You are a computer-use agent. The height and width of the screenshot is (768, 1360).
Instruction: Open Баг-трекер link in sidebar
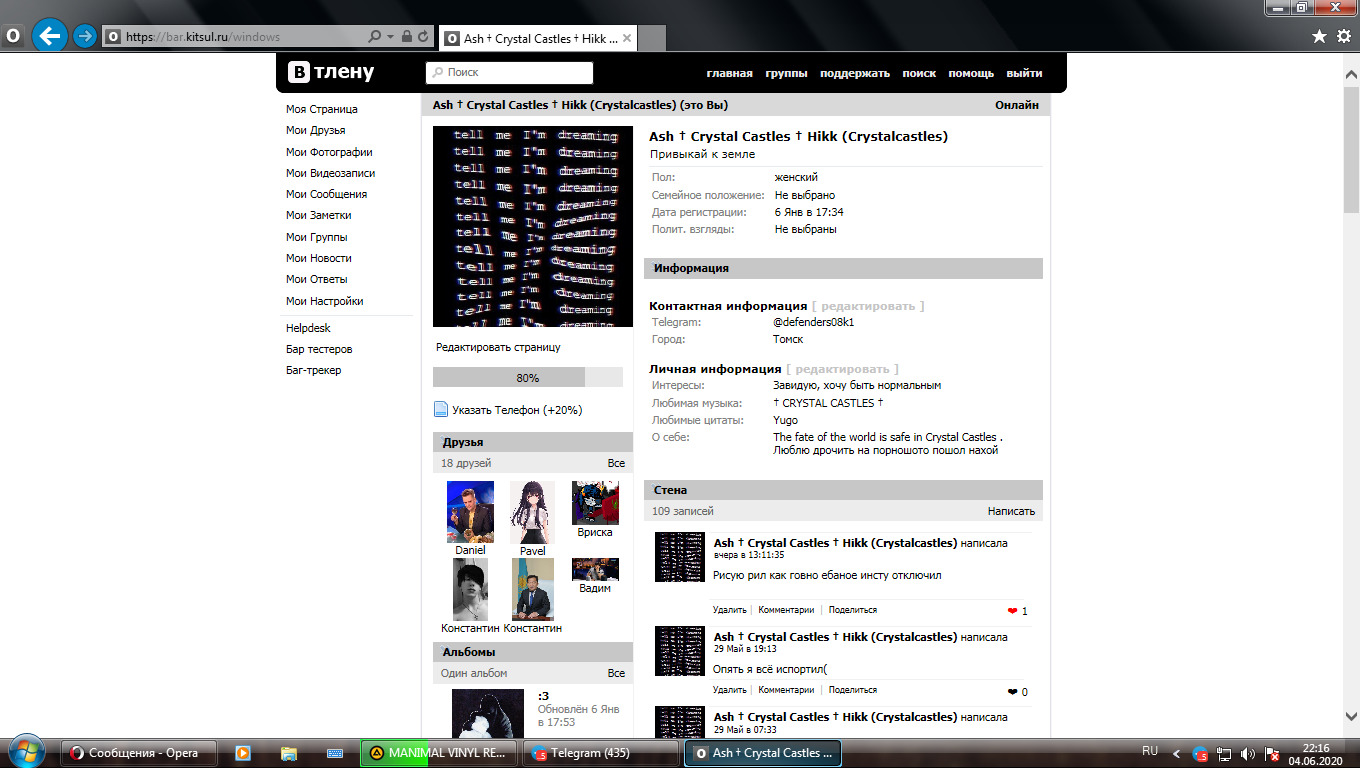coord(313,370)
